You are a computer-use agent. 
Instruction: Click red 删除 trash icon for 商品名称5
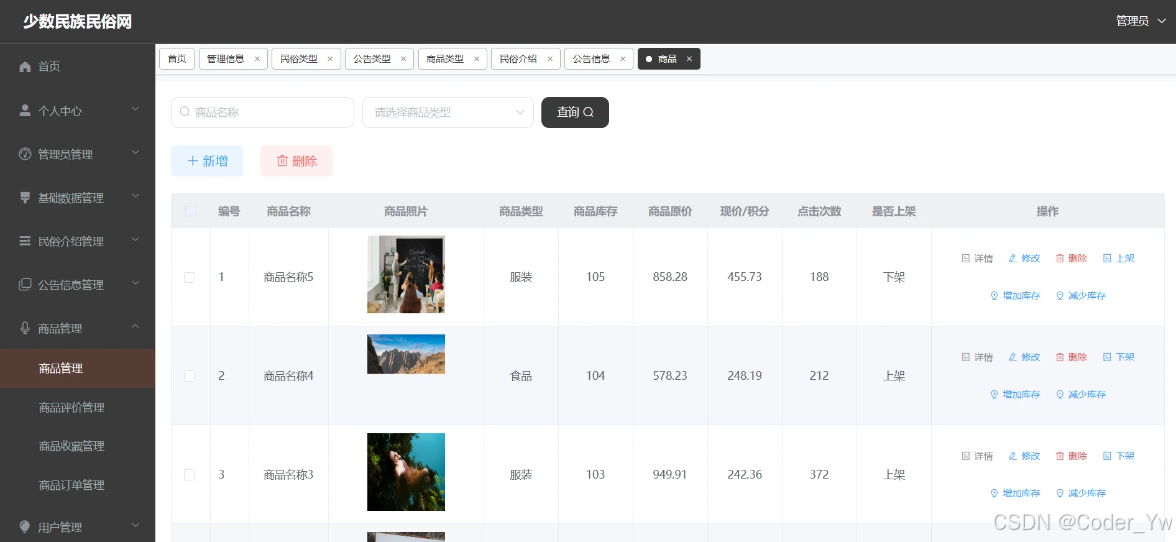pyautogui.click(x=1060, y=258)
